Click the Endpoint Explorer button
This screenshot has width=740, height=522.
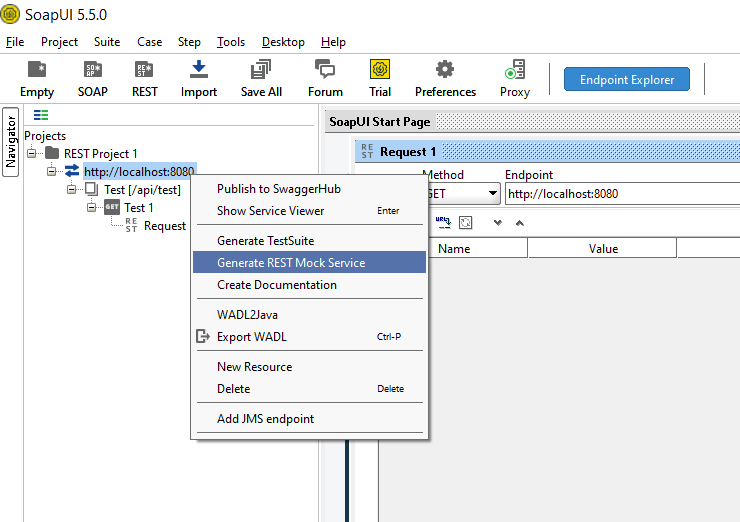coord(627,80)
